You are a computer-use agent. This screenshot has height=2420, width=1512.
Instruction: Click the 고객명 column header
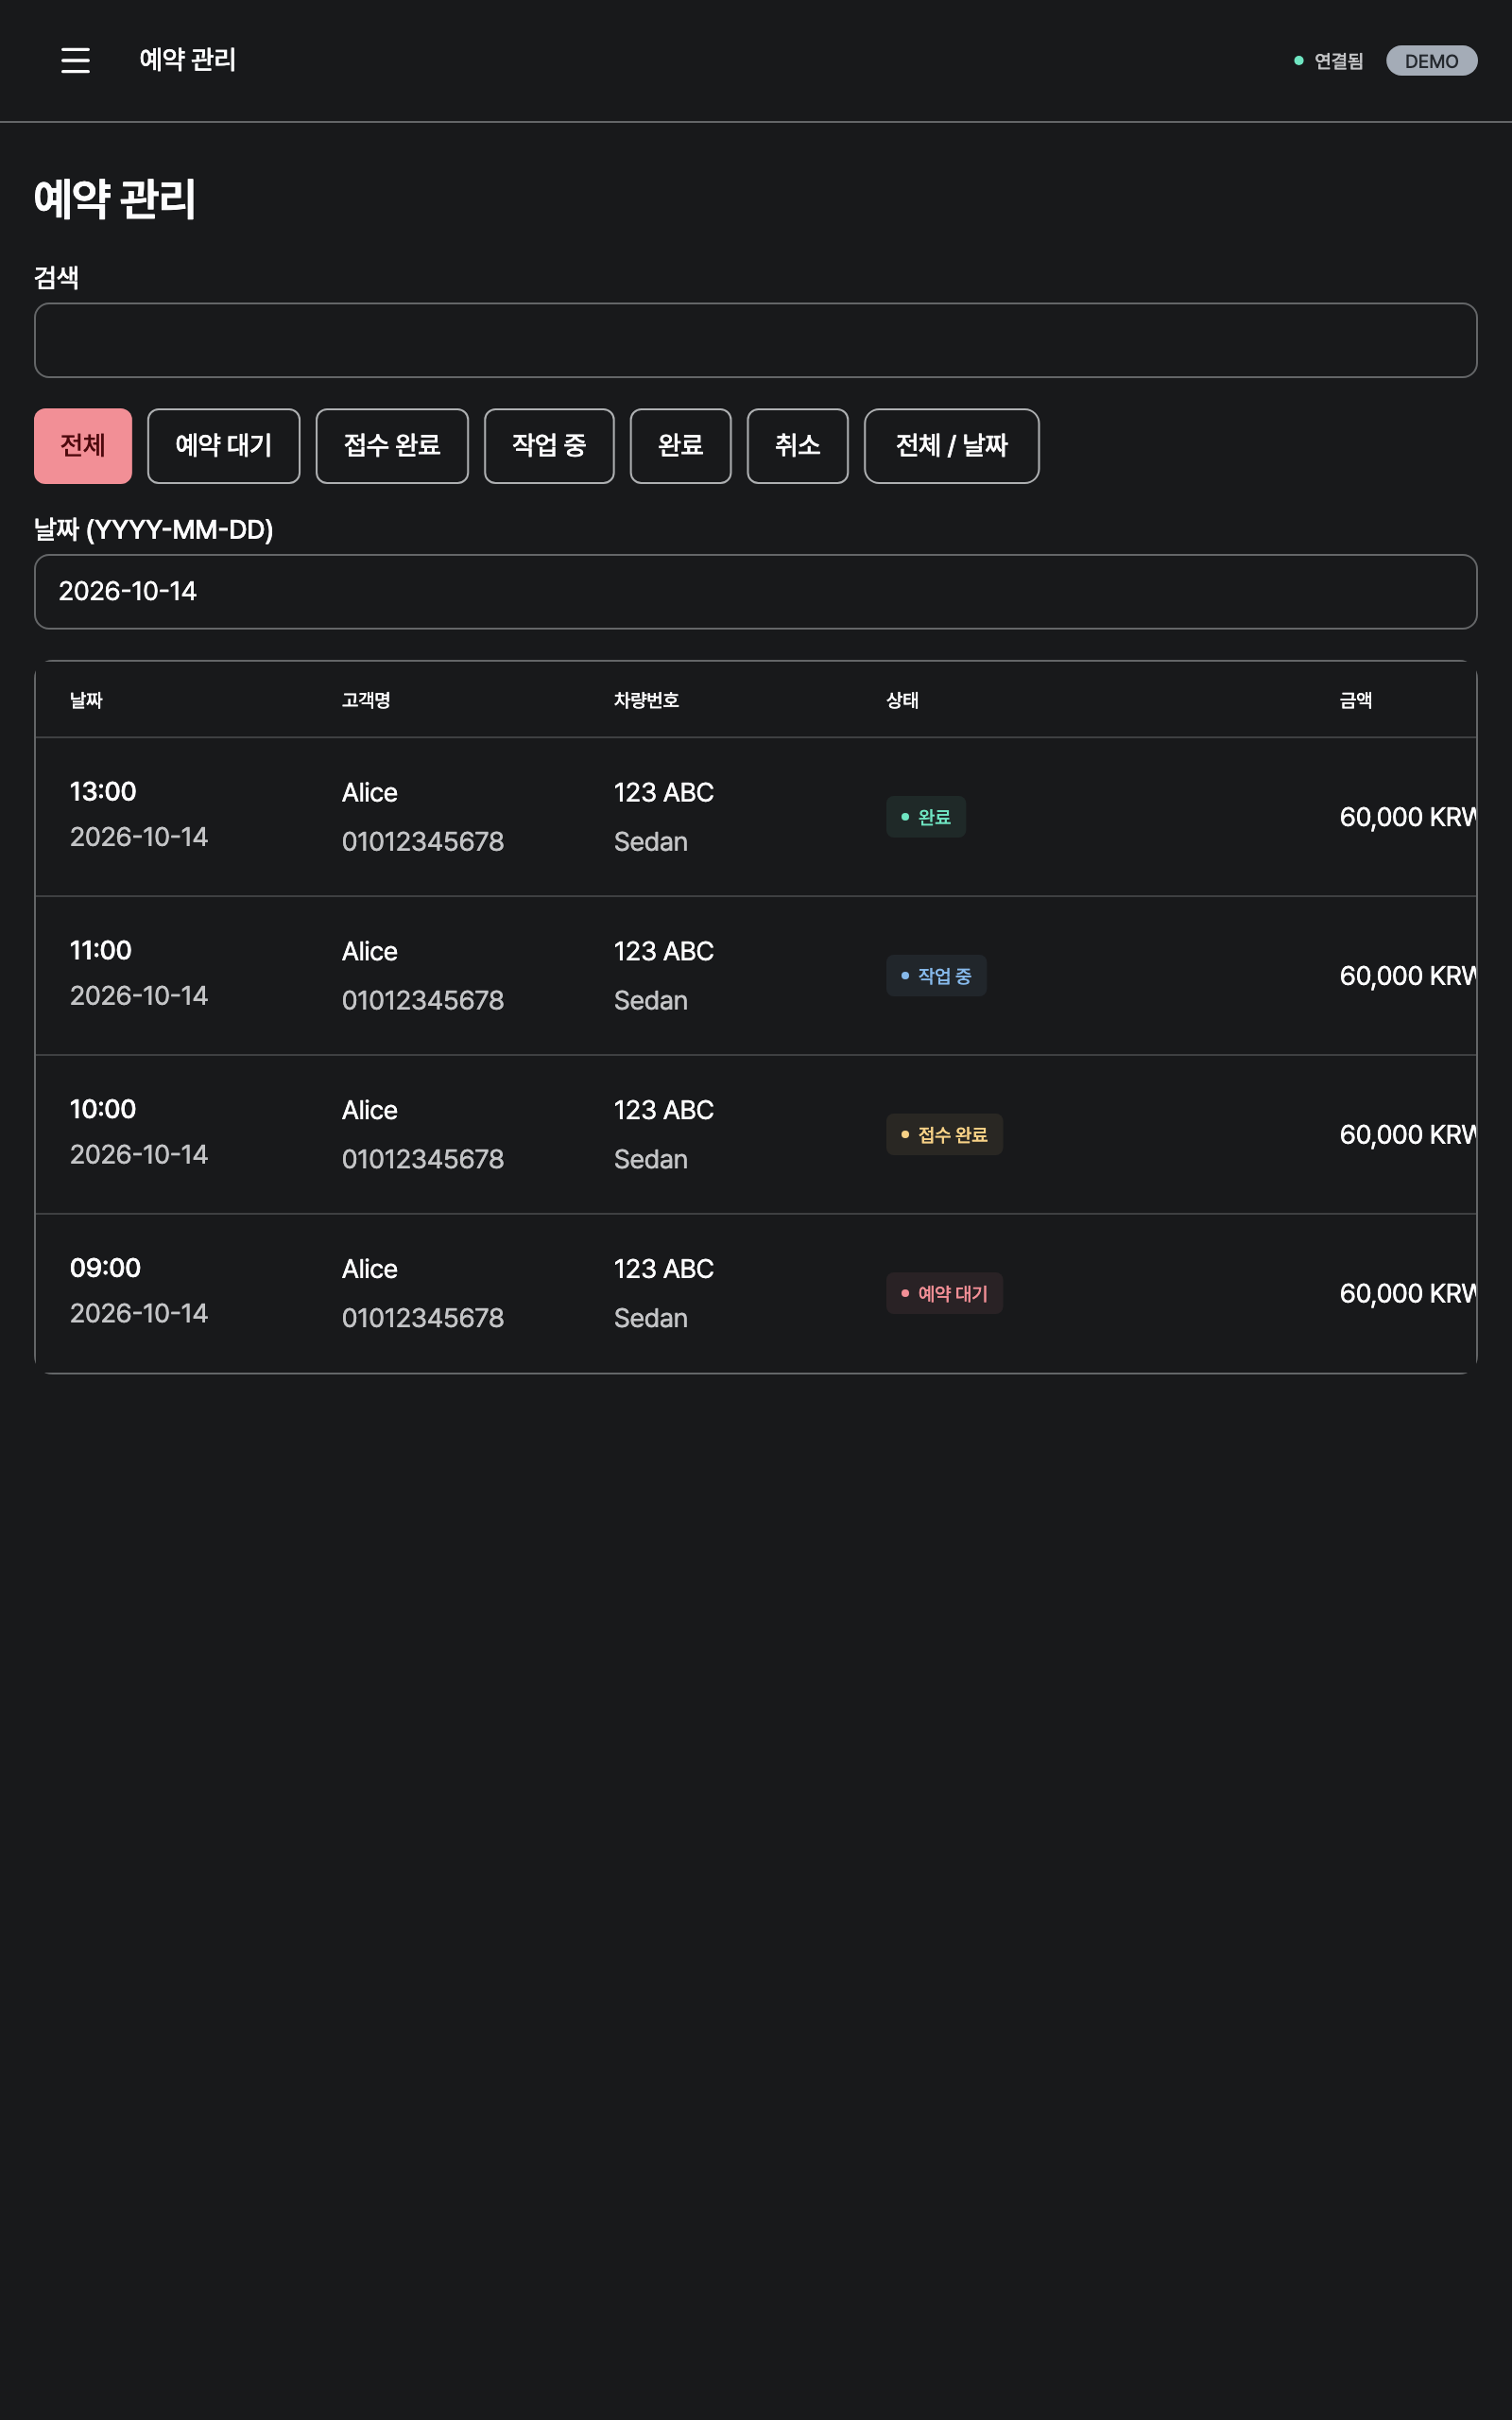pos(366,700)
